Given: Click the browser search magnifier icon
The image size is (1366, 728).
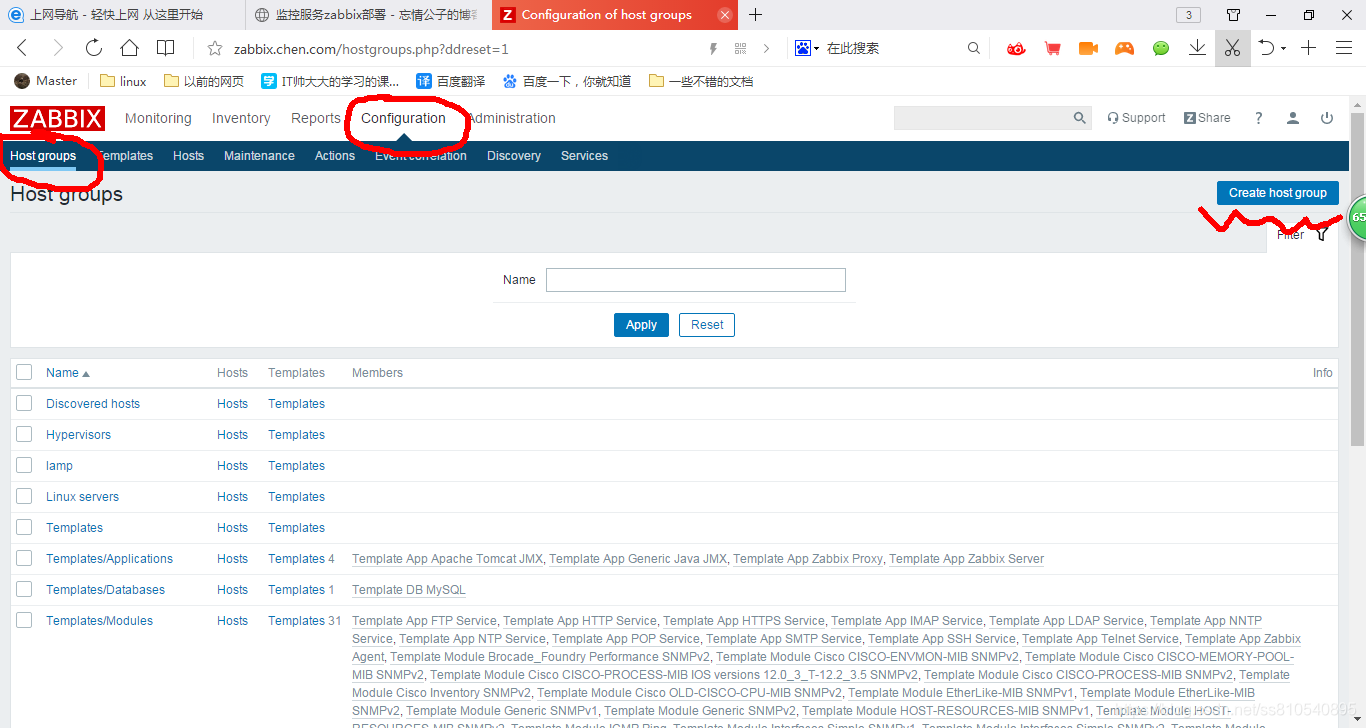Looking at the screenshot, I should 974,48.
